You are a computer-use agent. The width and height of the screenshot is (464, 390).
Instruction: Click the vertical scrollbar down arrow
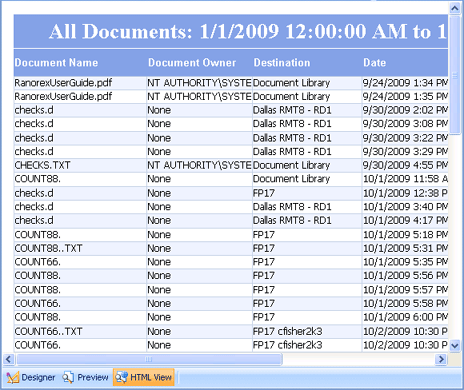click(455, 346)
